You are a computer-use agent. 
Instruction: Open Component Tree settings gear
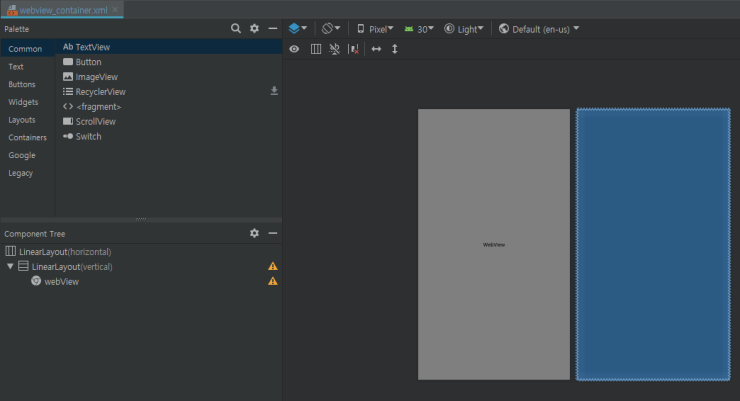(x=254, y=233)
